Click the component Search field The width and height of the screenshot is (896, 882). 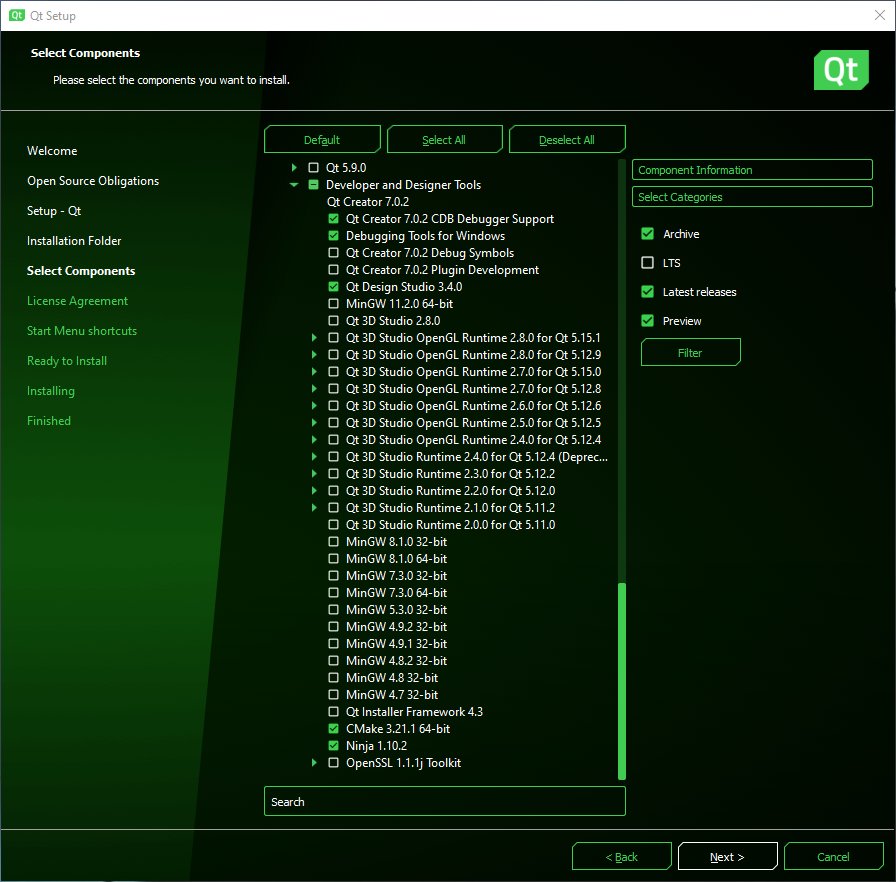pyautogui.click(x=445, y=801)
